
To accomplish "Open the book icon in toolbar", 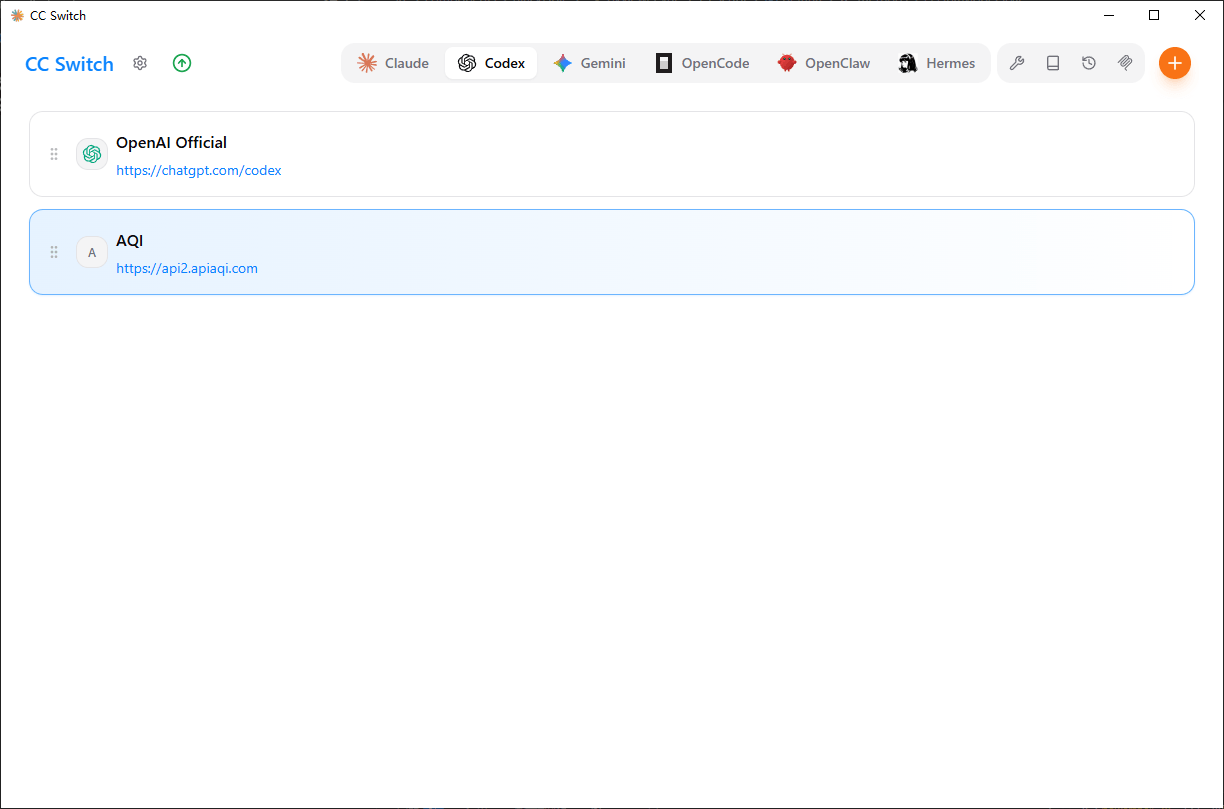I will [x=1053, y=63].
